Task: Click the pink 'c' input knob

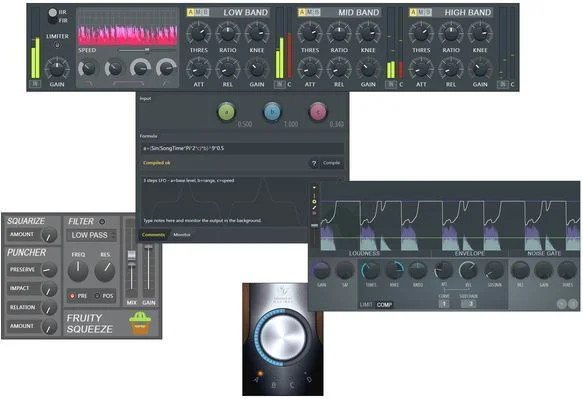Action: 318,112
